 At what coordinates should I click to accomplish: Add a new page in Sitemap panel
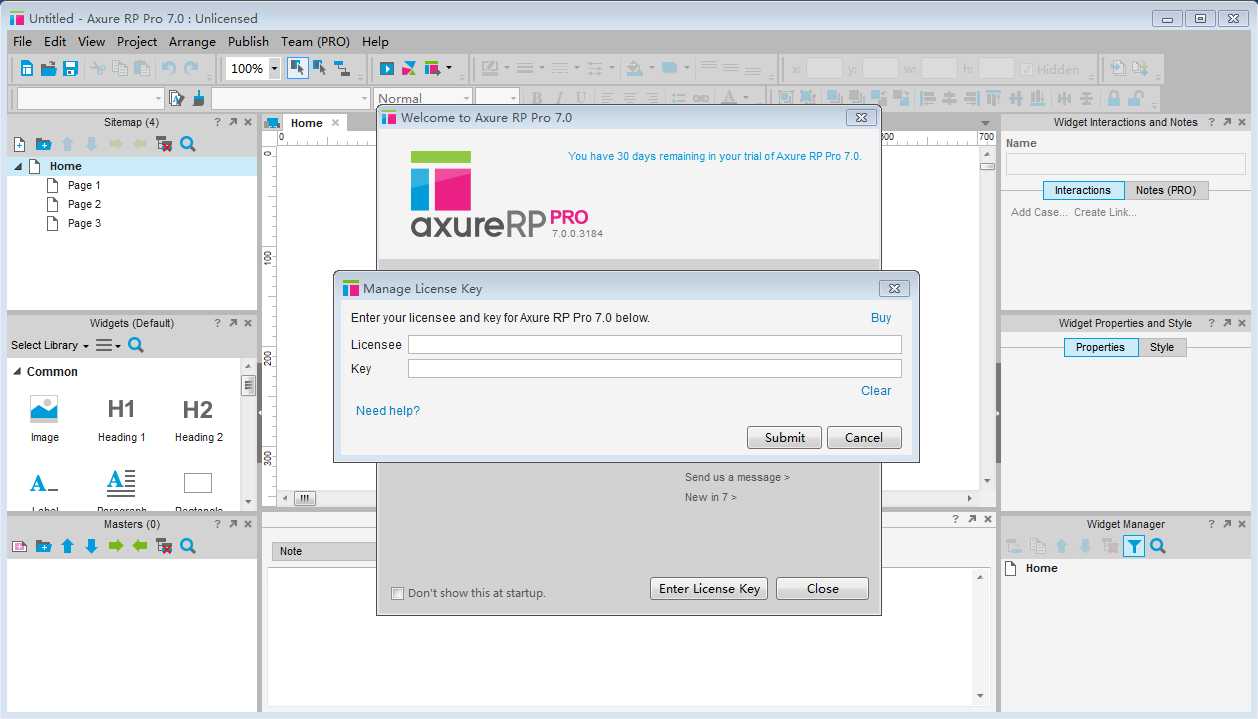(x=19, y=144)
